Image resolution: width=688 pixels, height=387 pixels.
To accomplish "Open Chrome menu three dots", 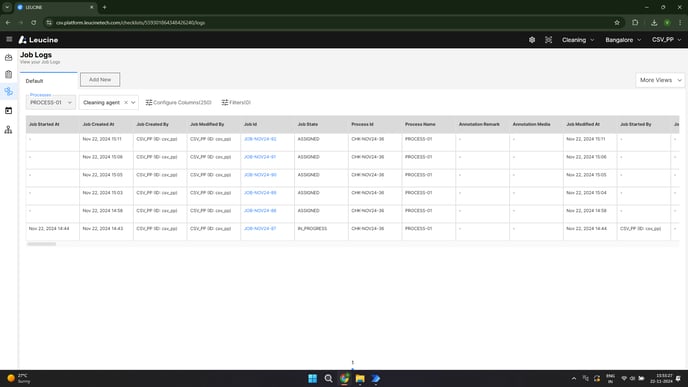I will [680, 22].
